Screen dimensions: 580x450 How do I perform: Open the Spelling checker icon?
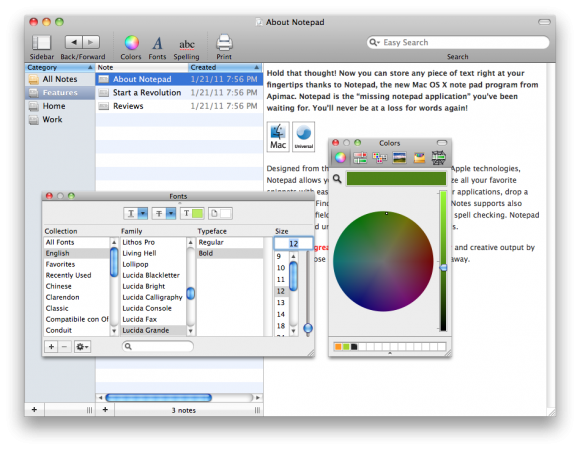tap(186, 44)
